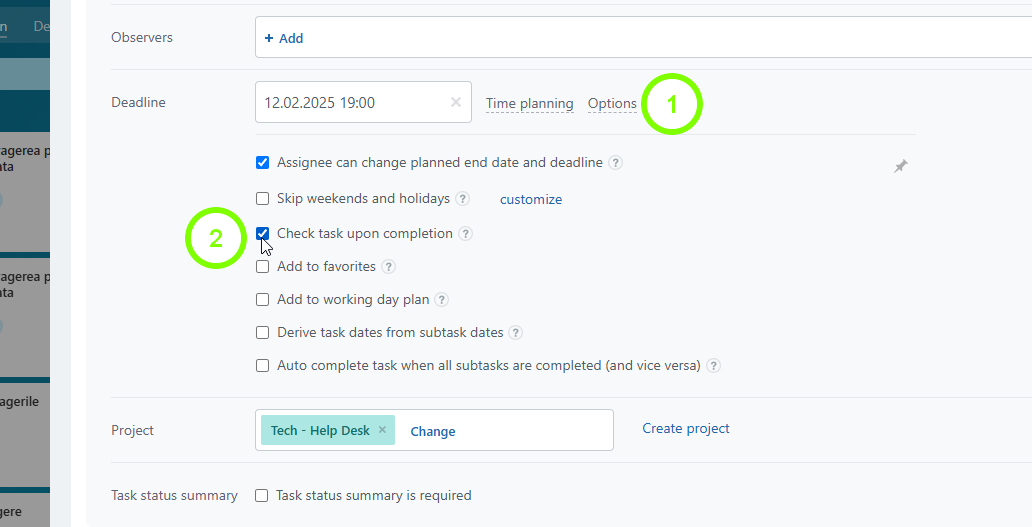
Task: Toggle Check task upon completion checkbox
Action: (x=263, y=234)
